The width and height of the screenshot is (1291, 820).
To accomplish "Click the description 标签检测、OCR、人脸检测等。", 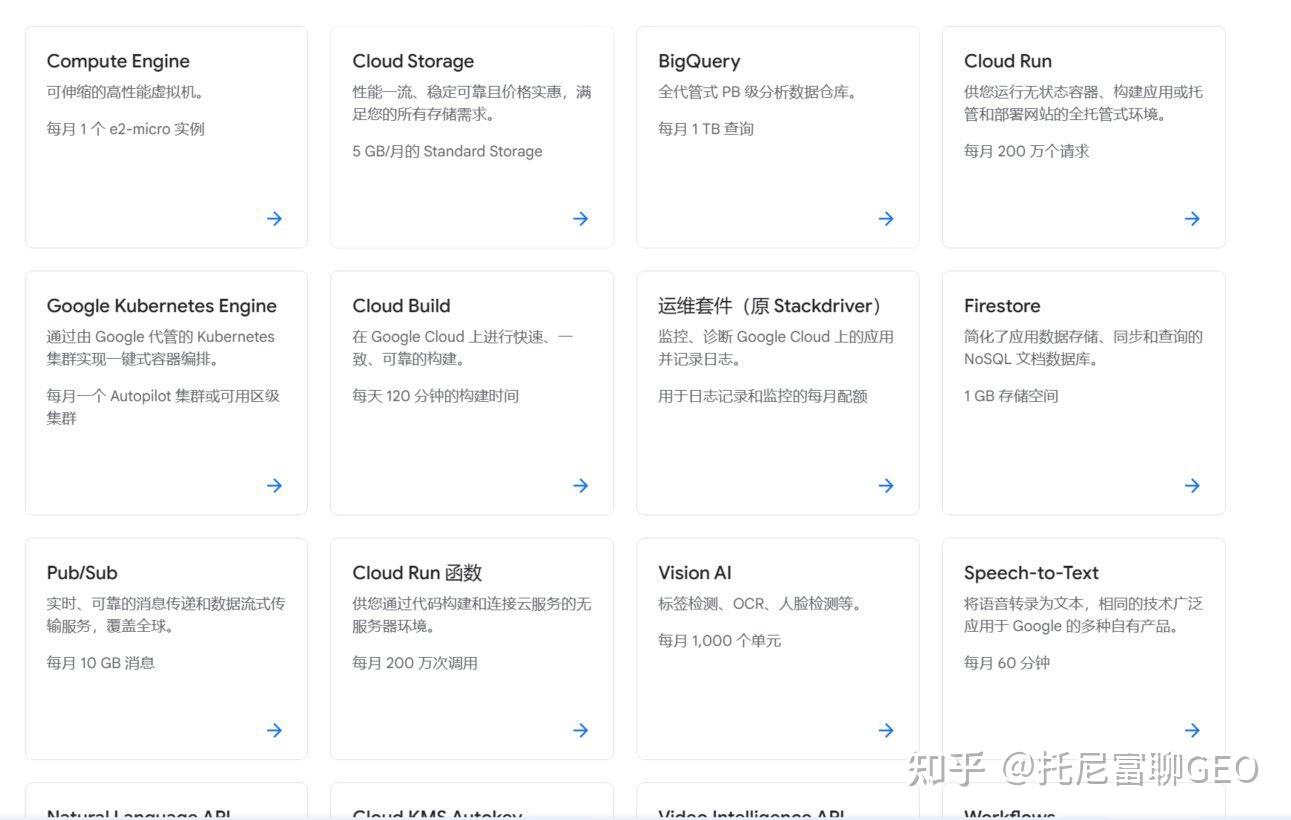I will tap(760, 604).
